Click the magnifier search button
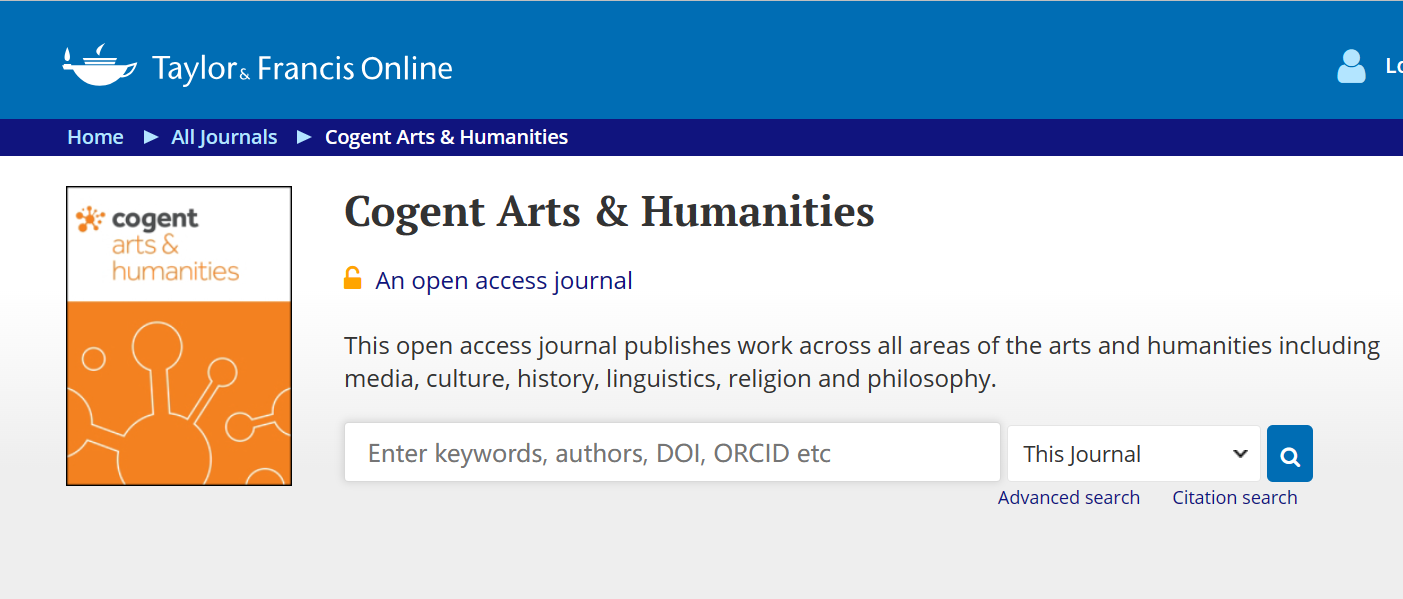 tap(1289, 454)
